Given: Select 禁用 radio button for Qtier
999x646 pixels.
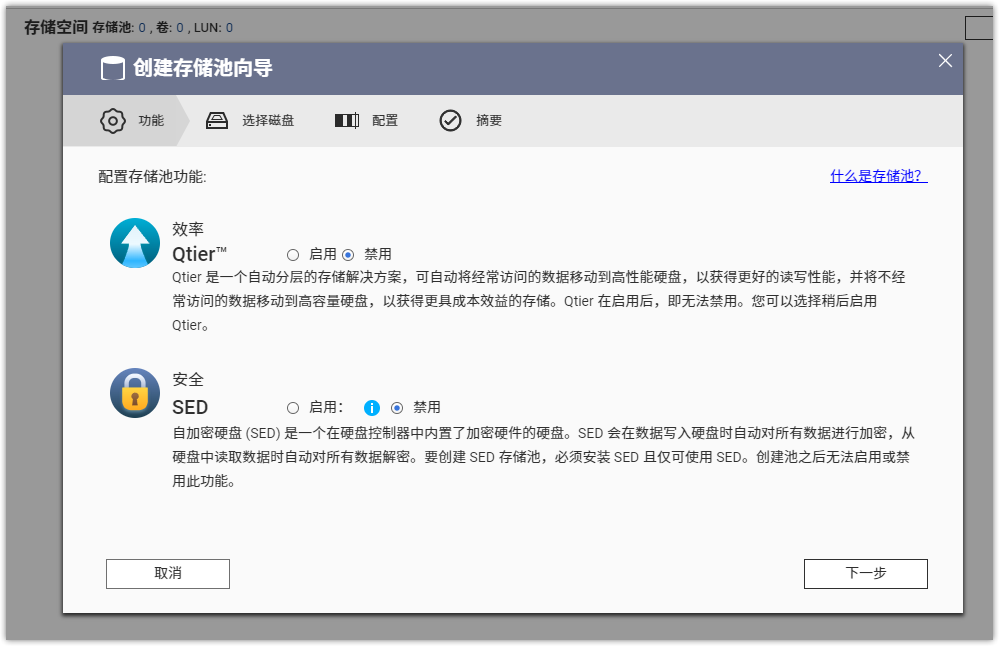Looking at the screenshot, I should (348, 255).
